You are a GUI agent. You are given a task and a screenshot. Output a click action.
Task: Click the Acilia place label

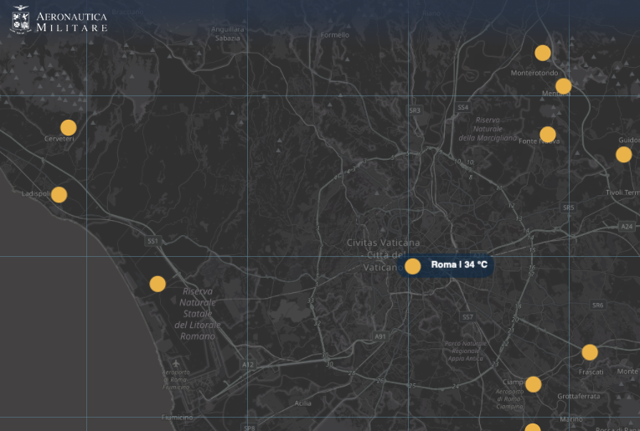[302, 403]
